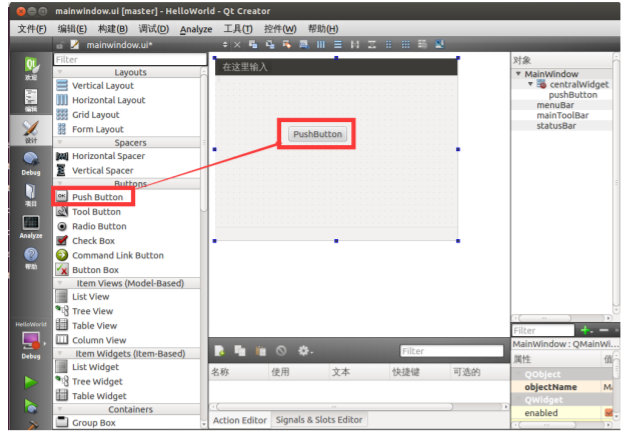The height and width of the screenshot is (435, 625).
Task: Open the 编辑(E) menu
Action: pos(72,29)
